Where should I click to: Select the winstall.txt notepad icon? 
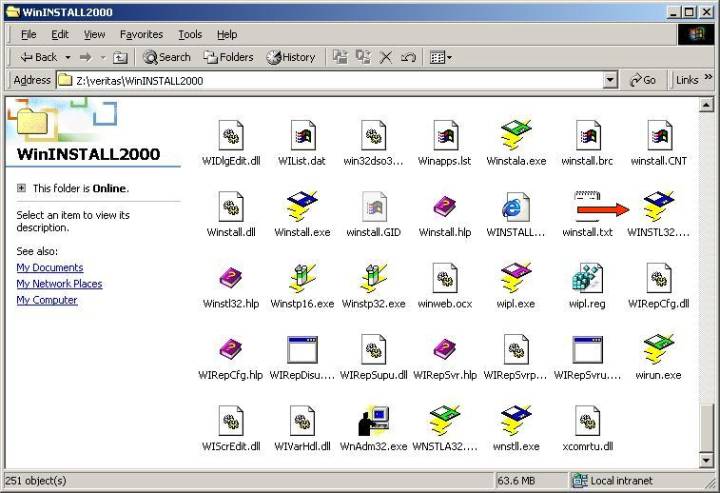587,207
